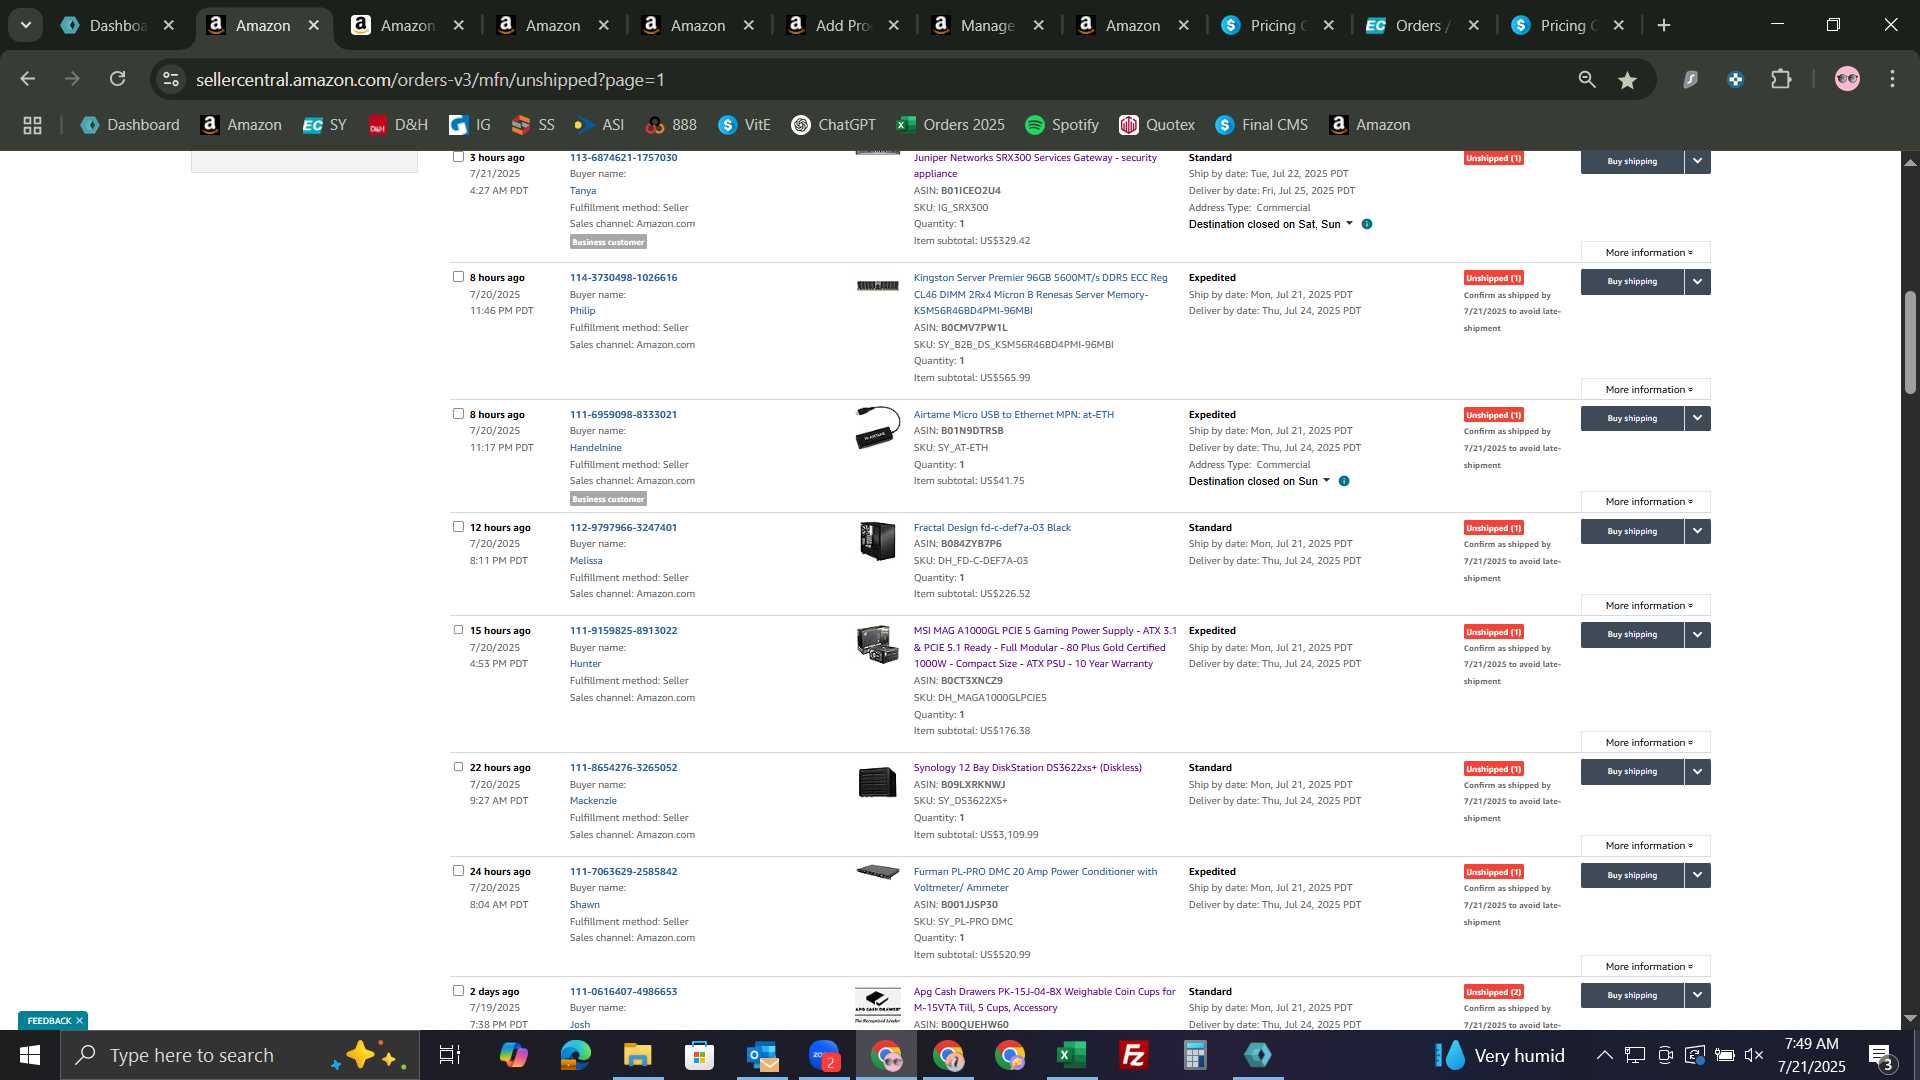The height and width of the screenshot is (1080, 1920).
Task: Open the profile avatar icon
Action: [1847, 79]
